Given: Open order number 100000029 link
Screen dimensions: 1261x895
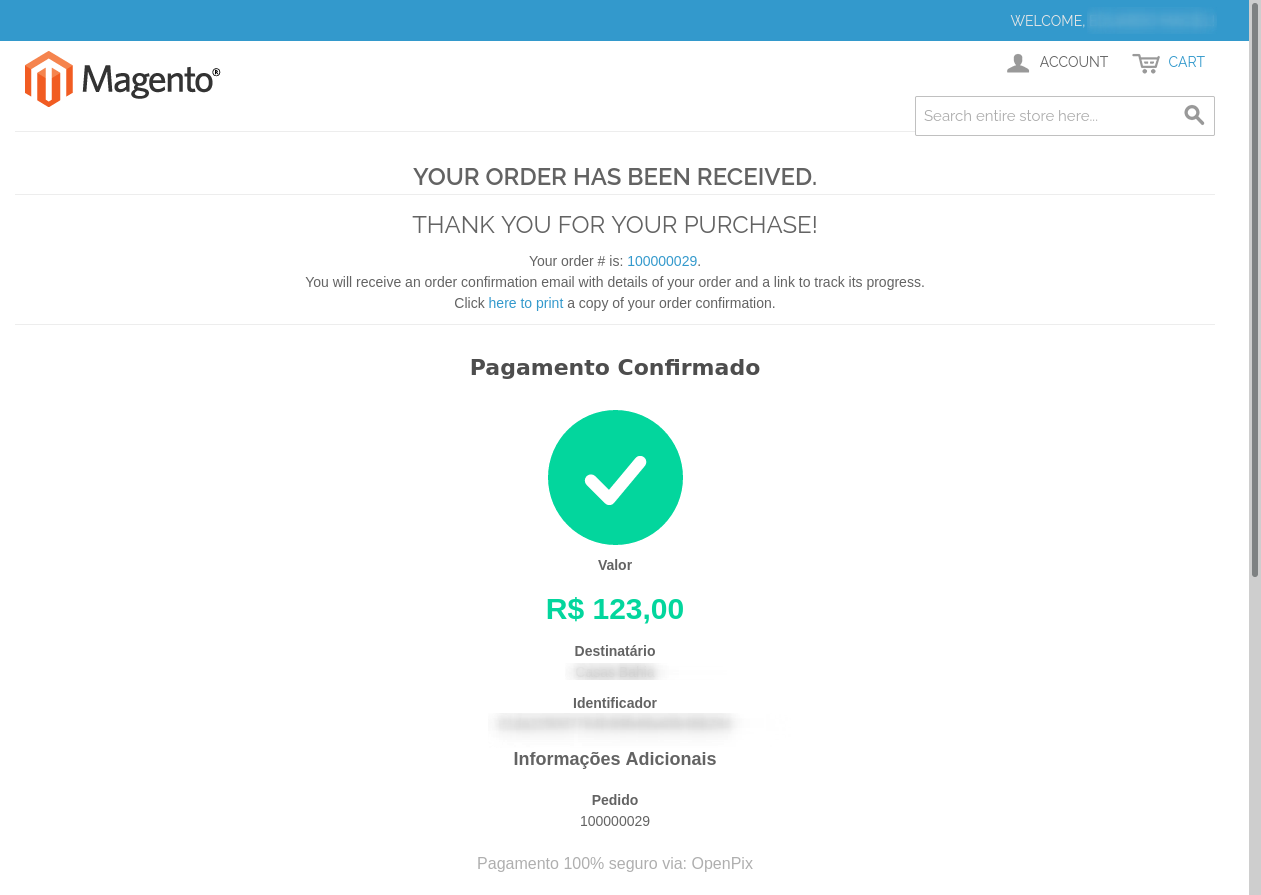Looking at the screenshot, I should click(x=662, y=261).
